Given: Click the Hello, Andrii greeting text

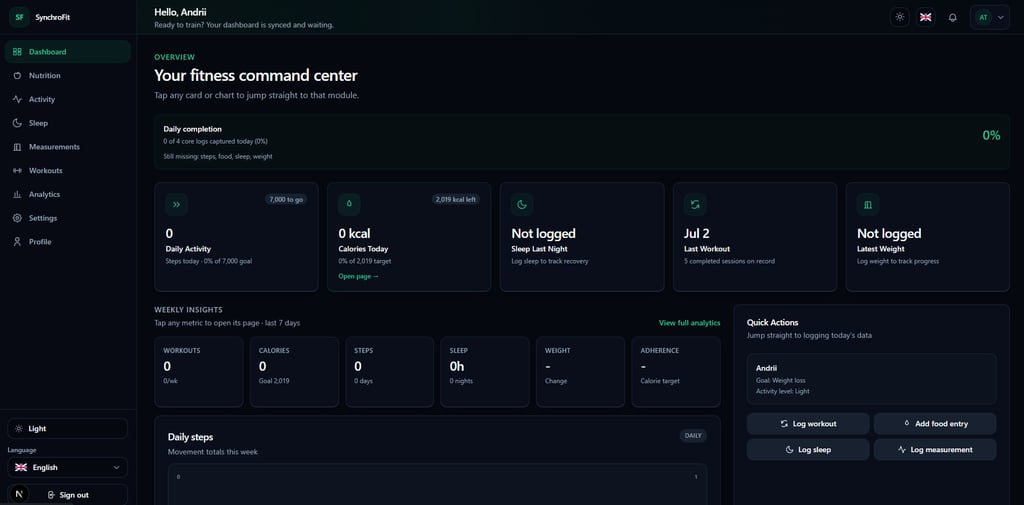Looking at the screenshot, I should tap(181, 12).
